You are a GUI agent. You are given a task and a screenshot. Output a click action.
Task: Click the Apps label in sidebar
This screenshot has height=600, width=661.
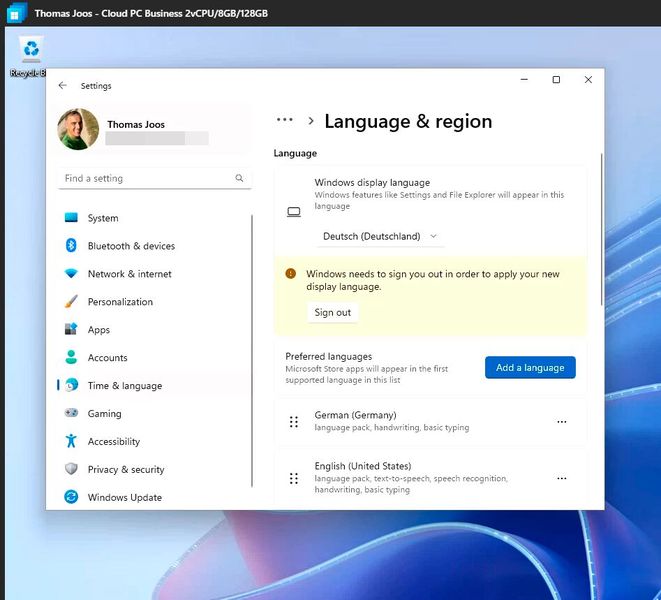(99, 330)
